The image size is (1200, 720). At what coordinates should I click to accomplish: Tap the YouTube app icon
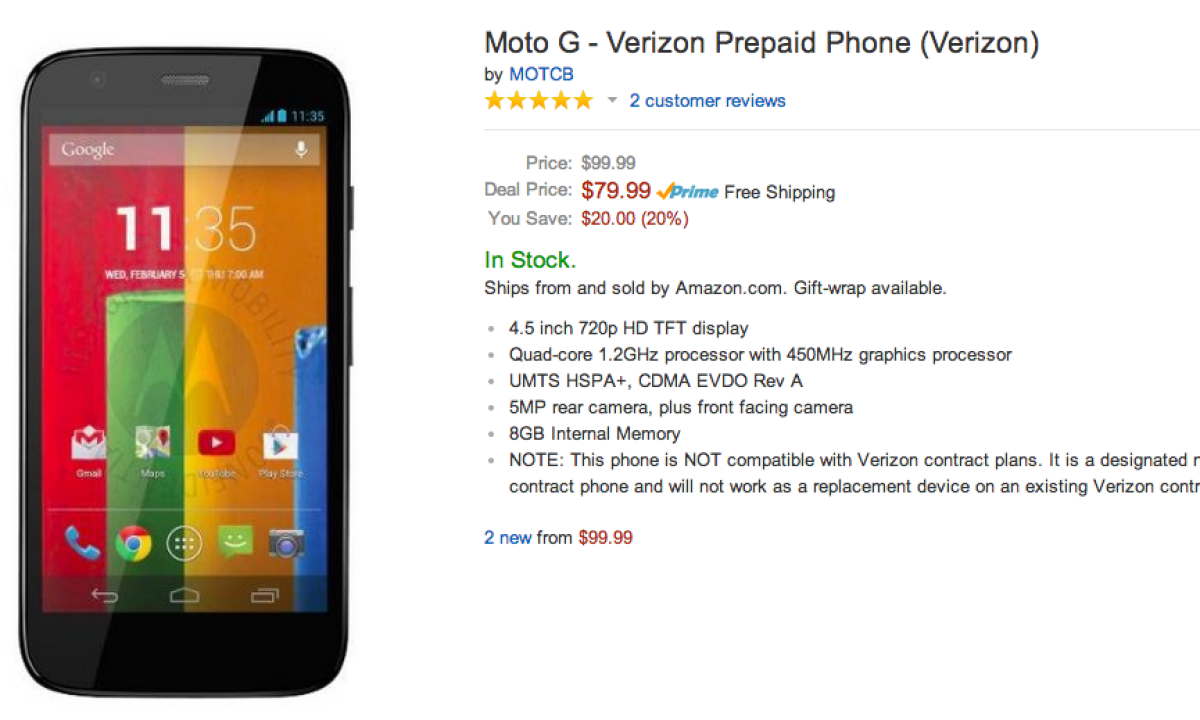click(216, 443)
